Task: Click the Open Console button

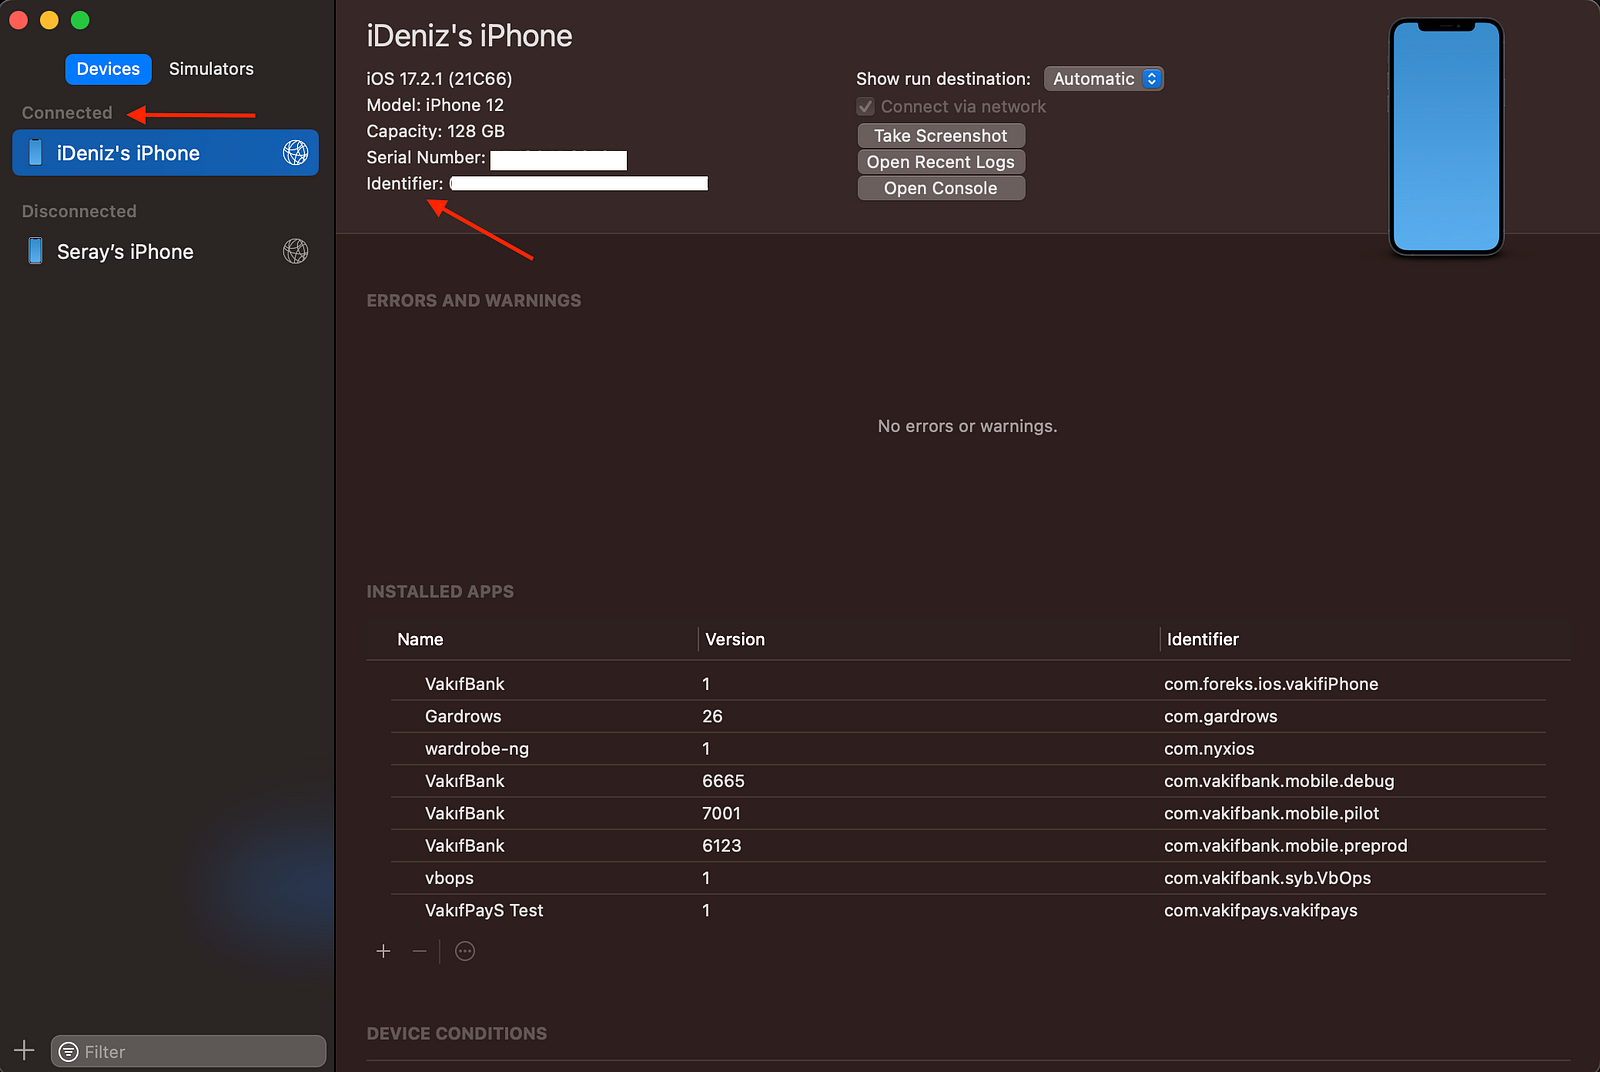Action: click(940, 188)
